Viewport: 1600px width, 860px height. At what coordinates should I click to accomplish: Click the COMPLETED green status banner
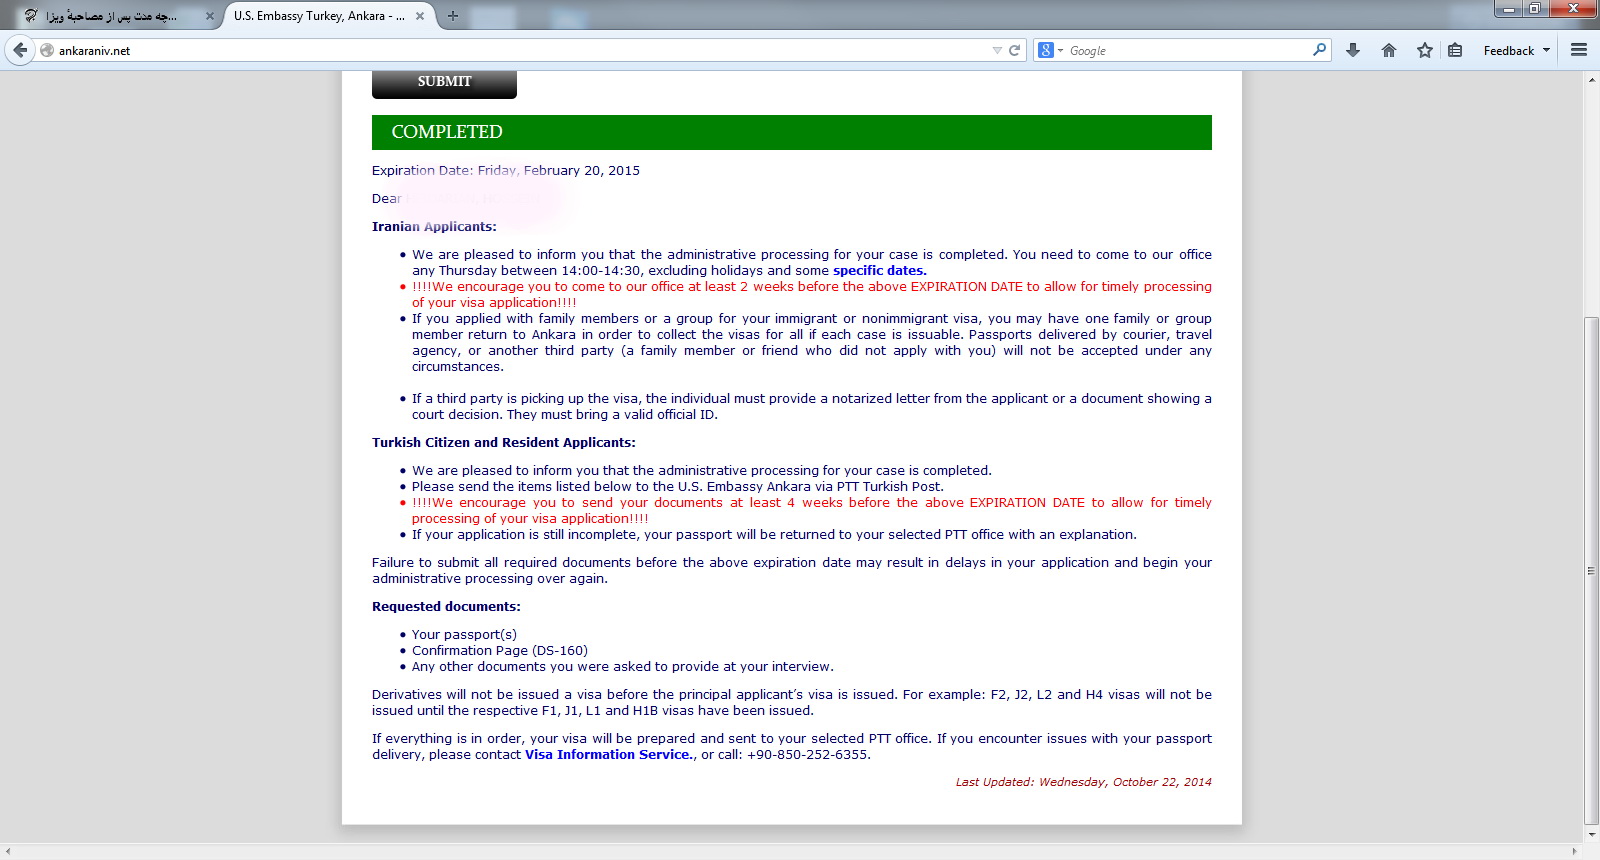pyautogui.click(x=792, y=132)
